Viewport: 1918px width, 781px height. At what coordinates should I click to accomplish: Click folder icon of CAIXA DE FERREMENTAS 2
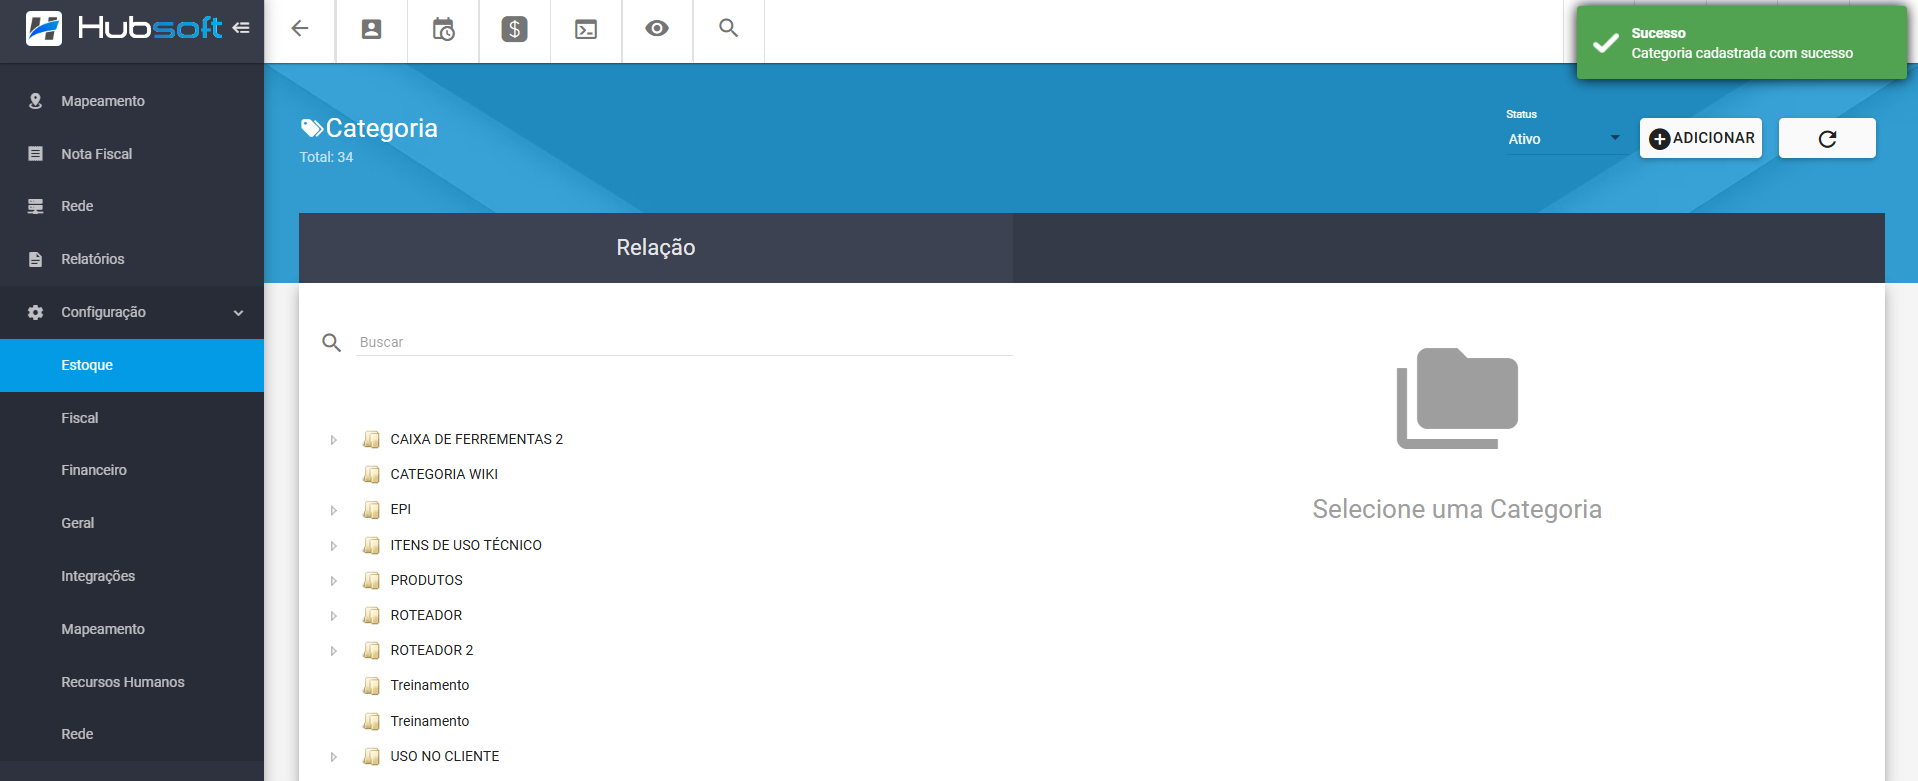[x=371, y=439]
